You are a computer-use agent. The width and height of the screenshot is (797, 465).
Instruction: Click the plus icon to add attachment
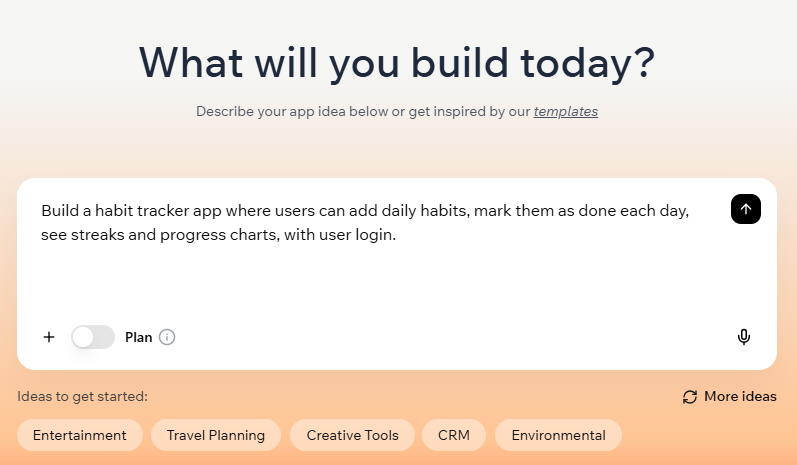49,337
